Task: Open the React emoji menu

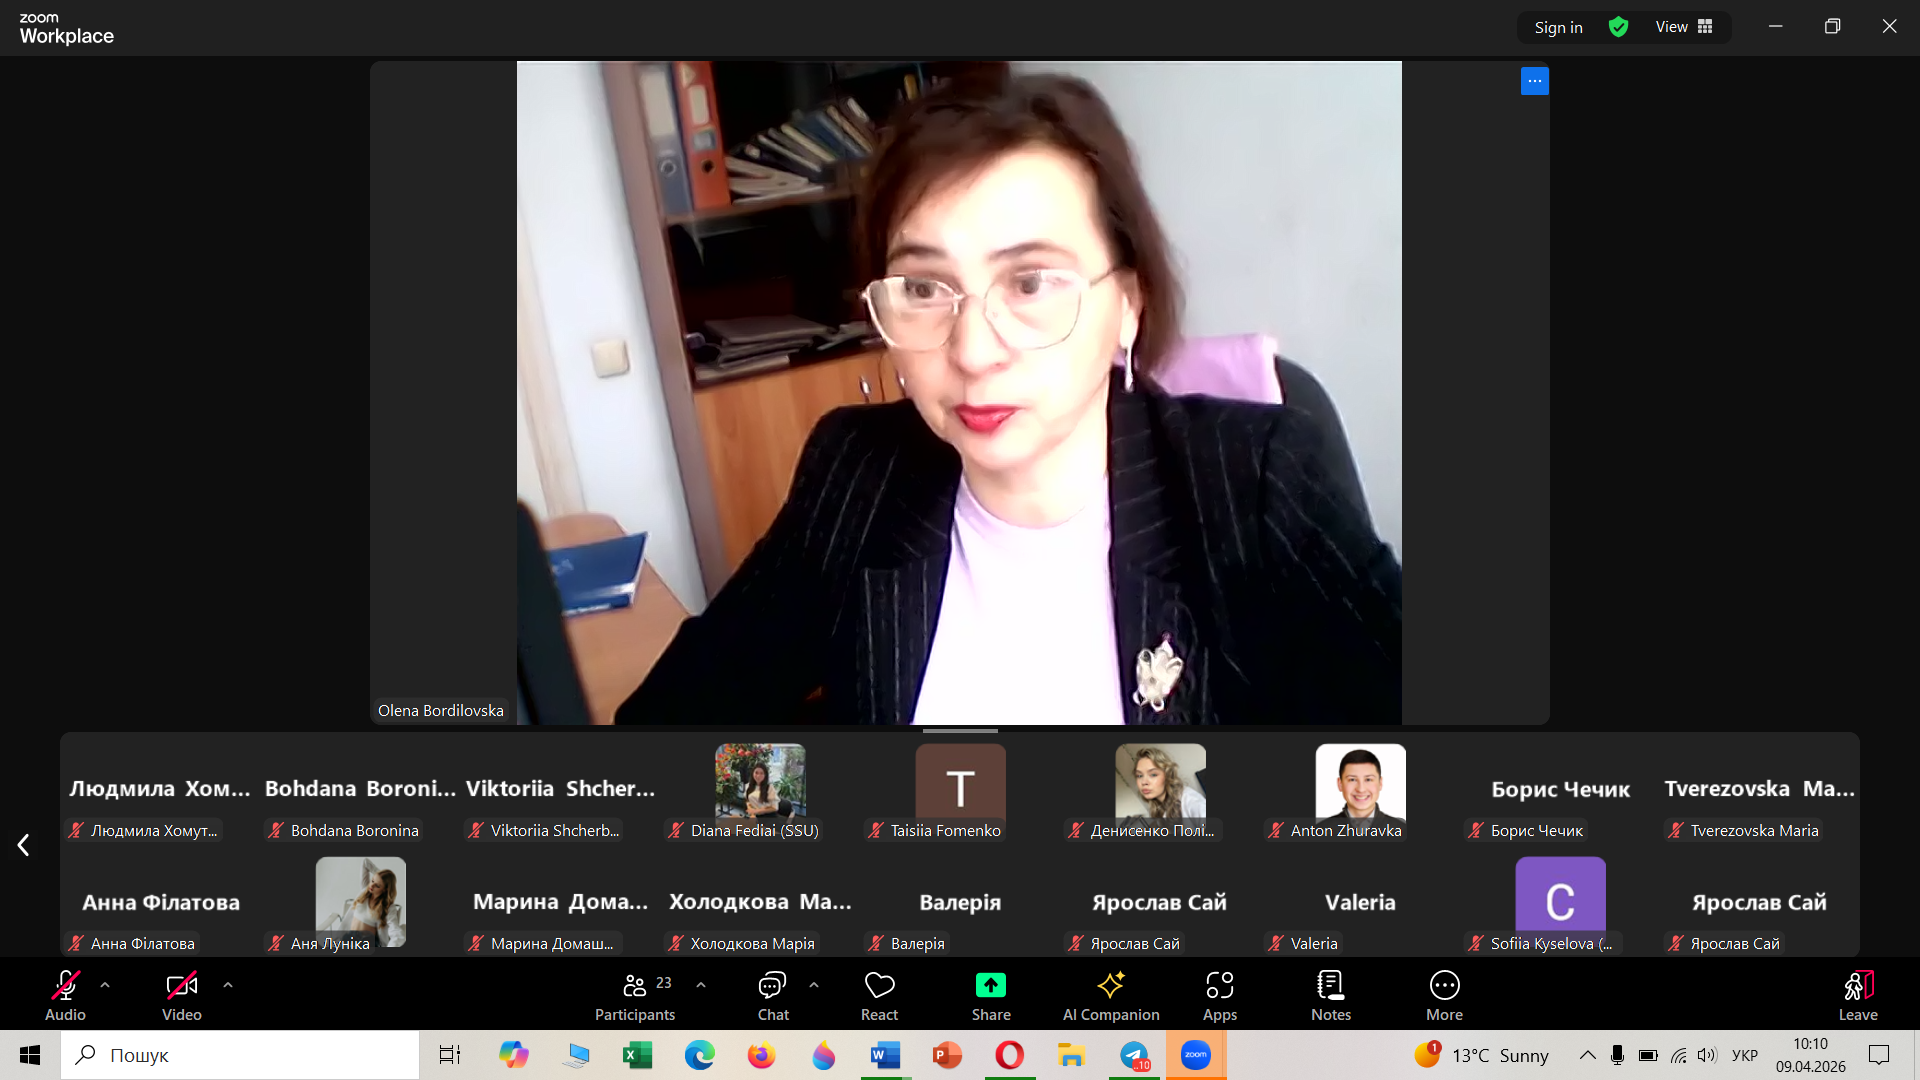Action: coord(879,986)
